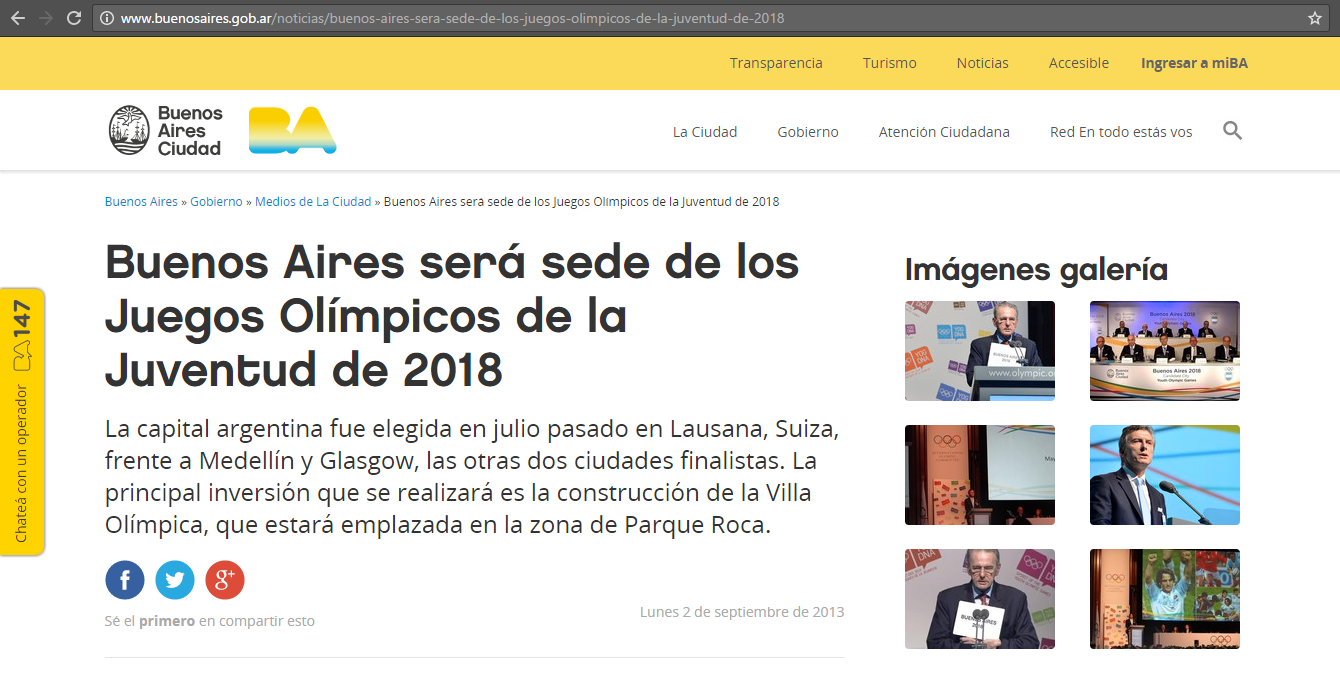Screen dimensions: 1340x693
Task: Click the yellow BA logo
Action: tap(292, 131)
